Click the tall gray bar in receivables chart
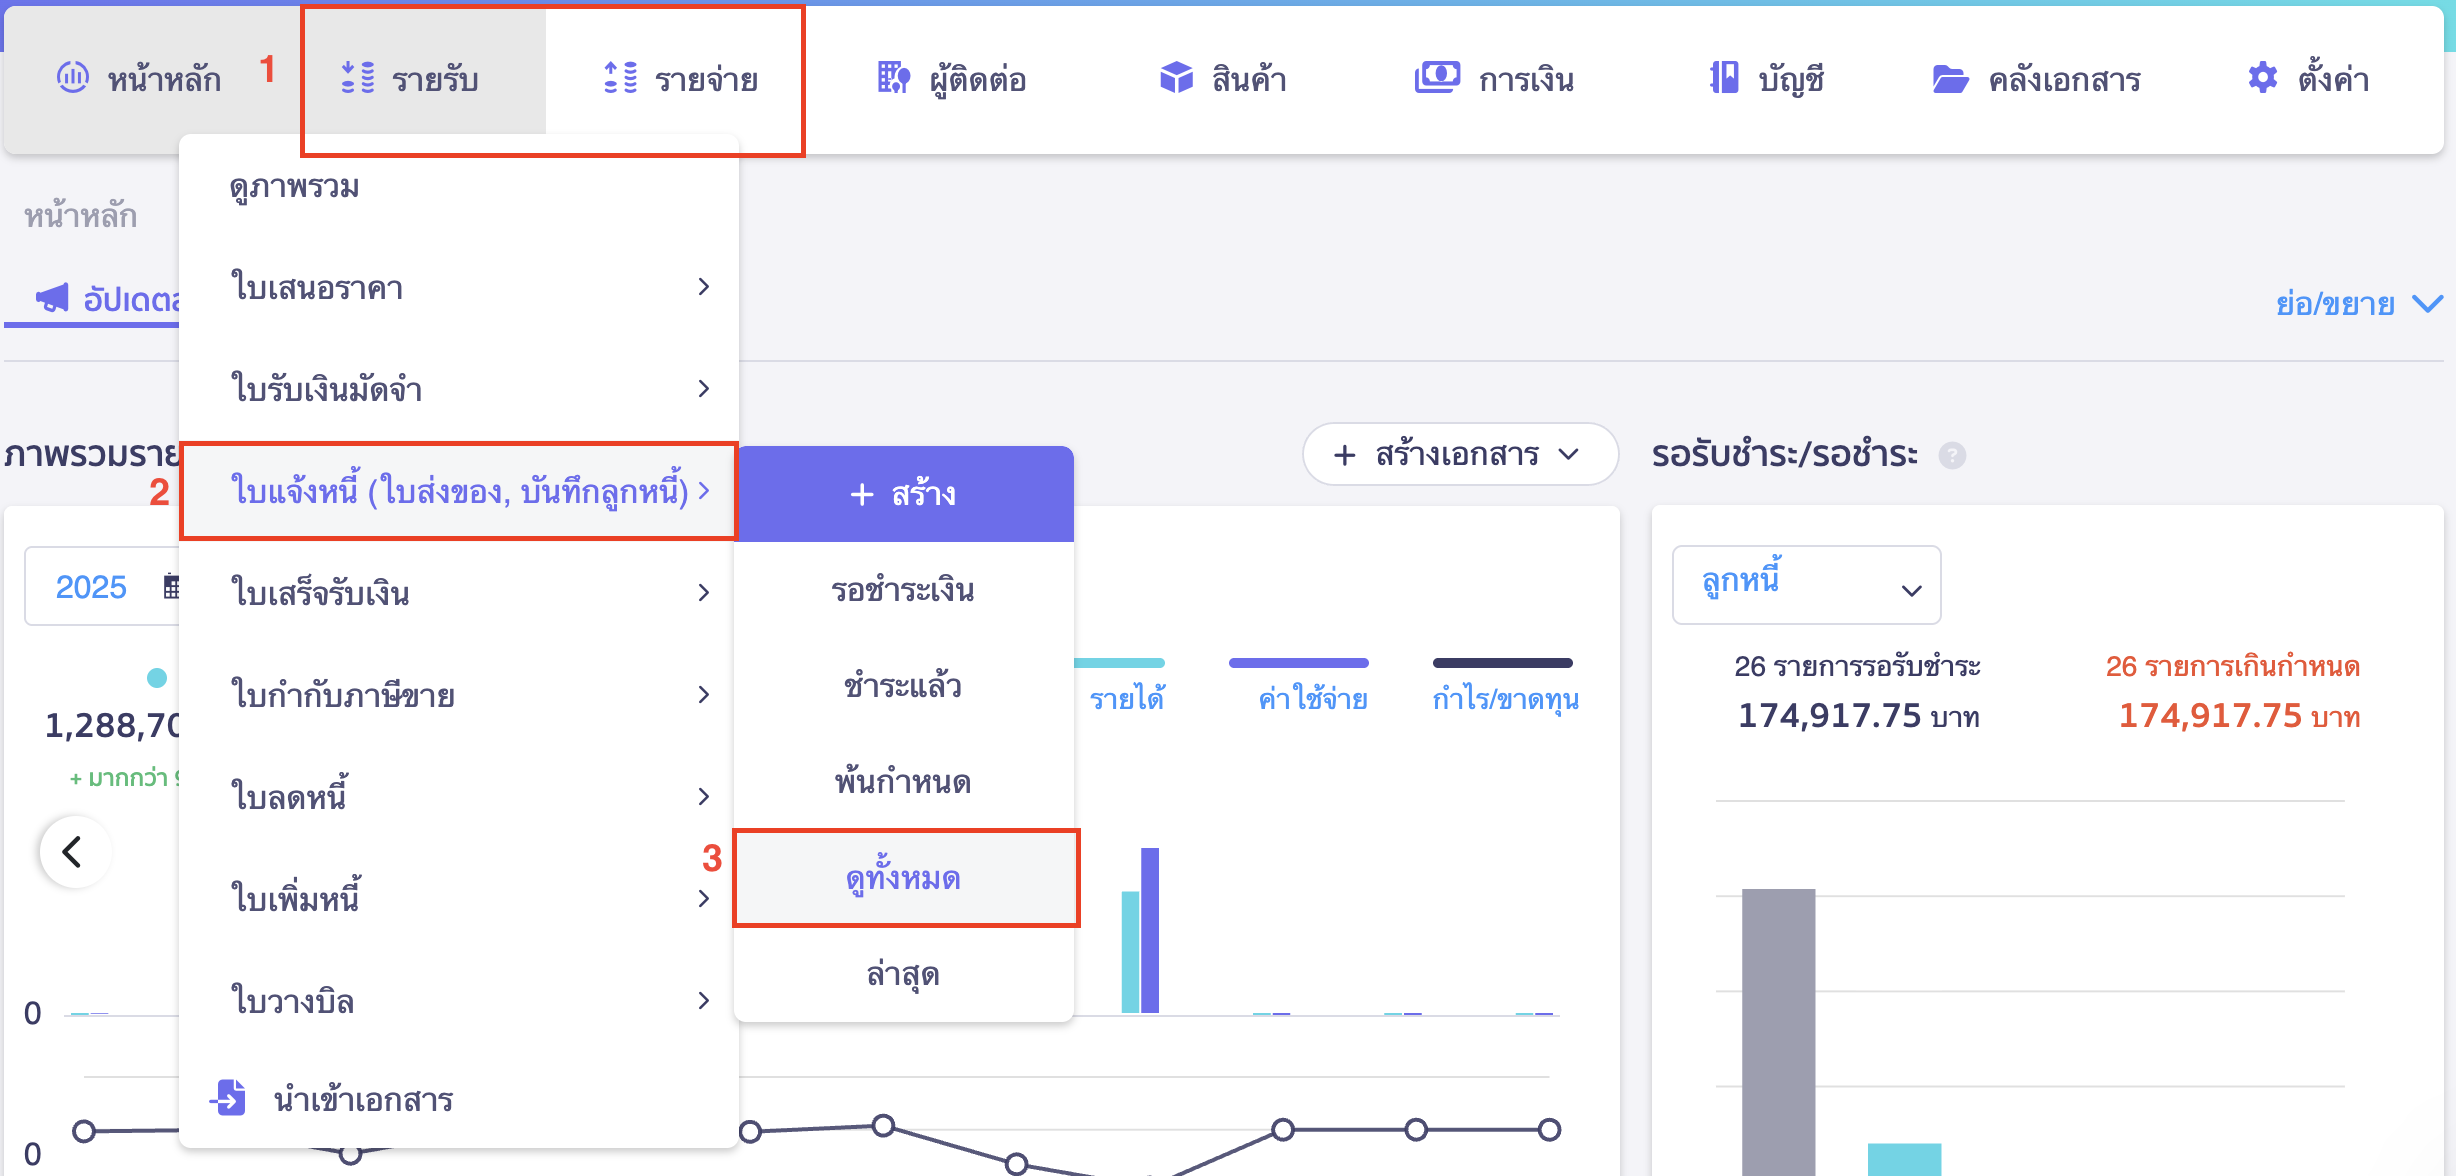 (x=1778, y=1032)
